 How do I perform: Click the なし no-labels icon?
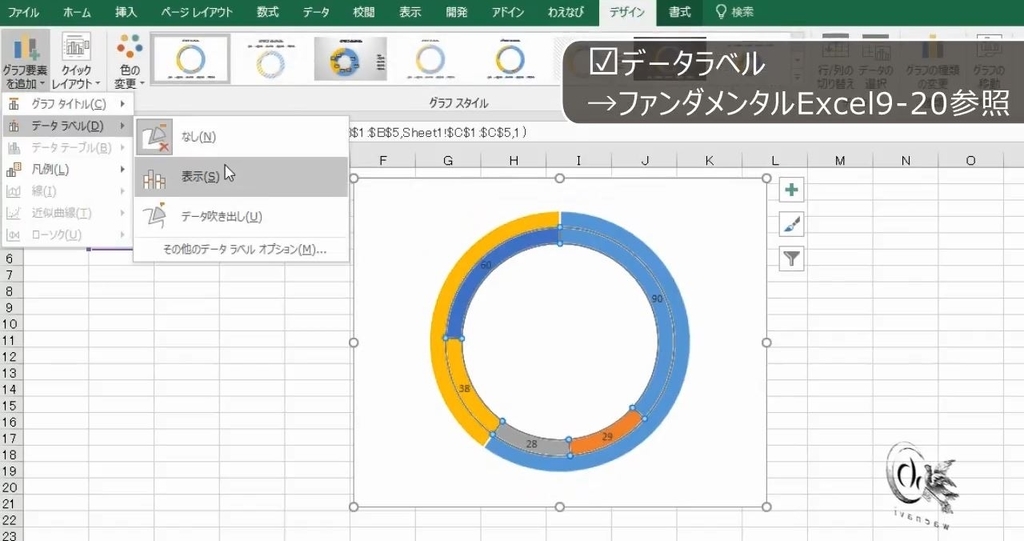point(155,137)
